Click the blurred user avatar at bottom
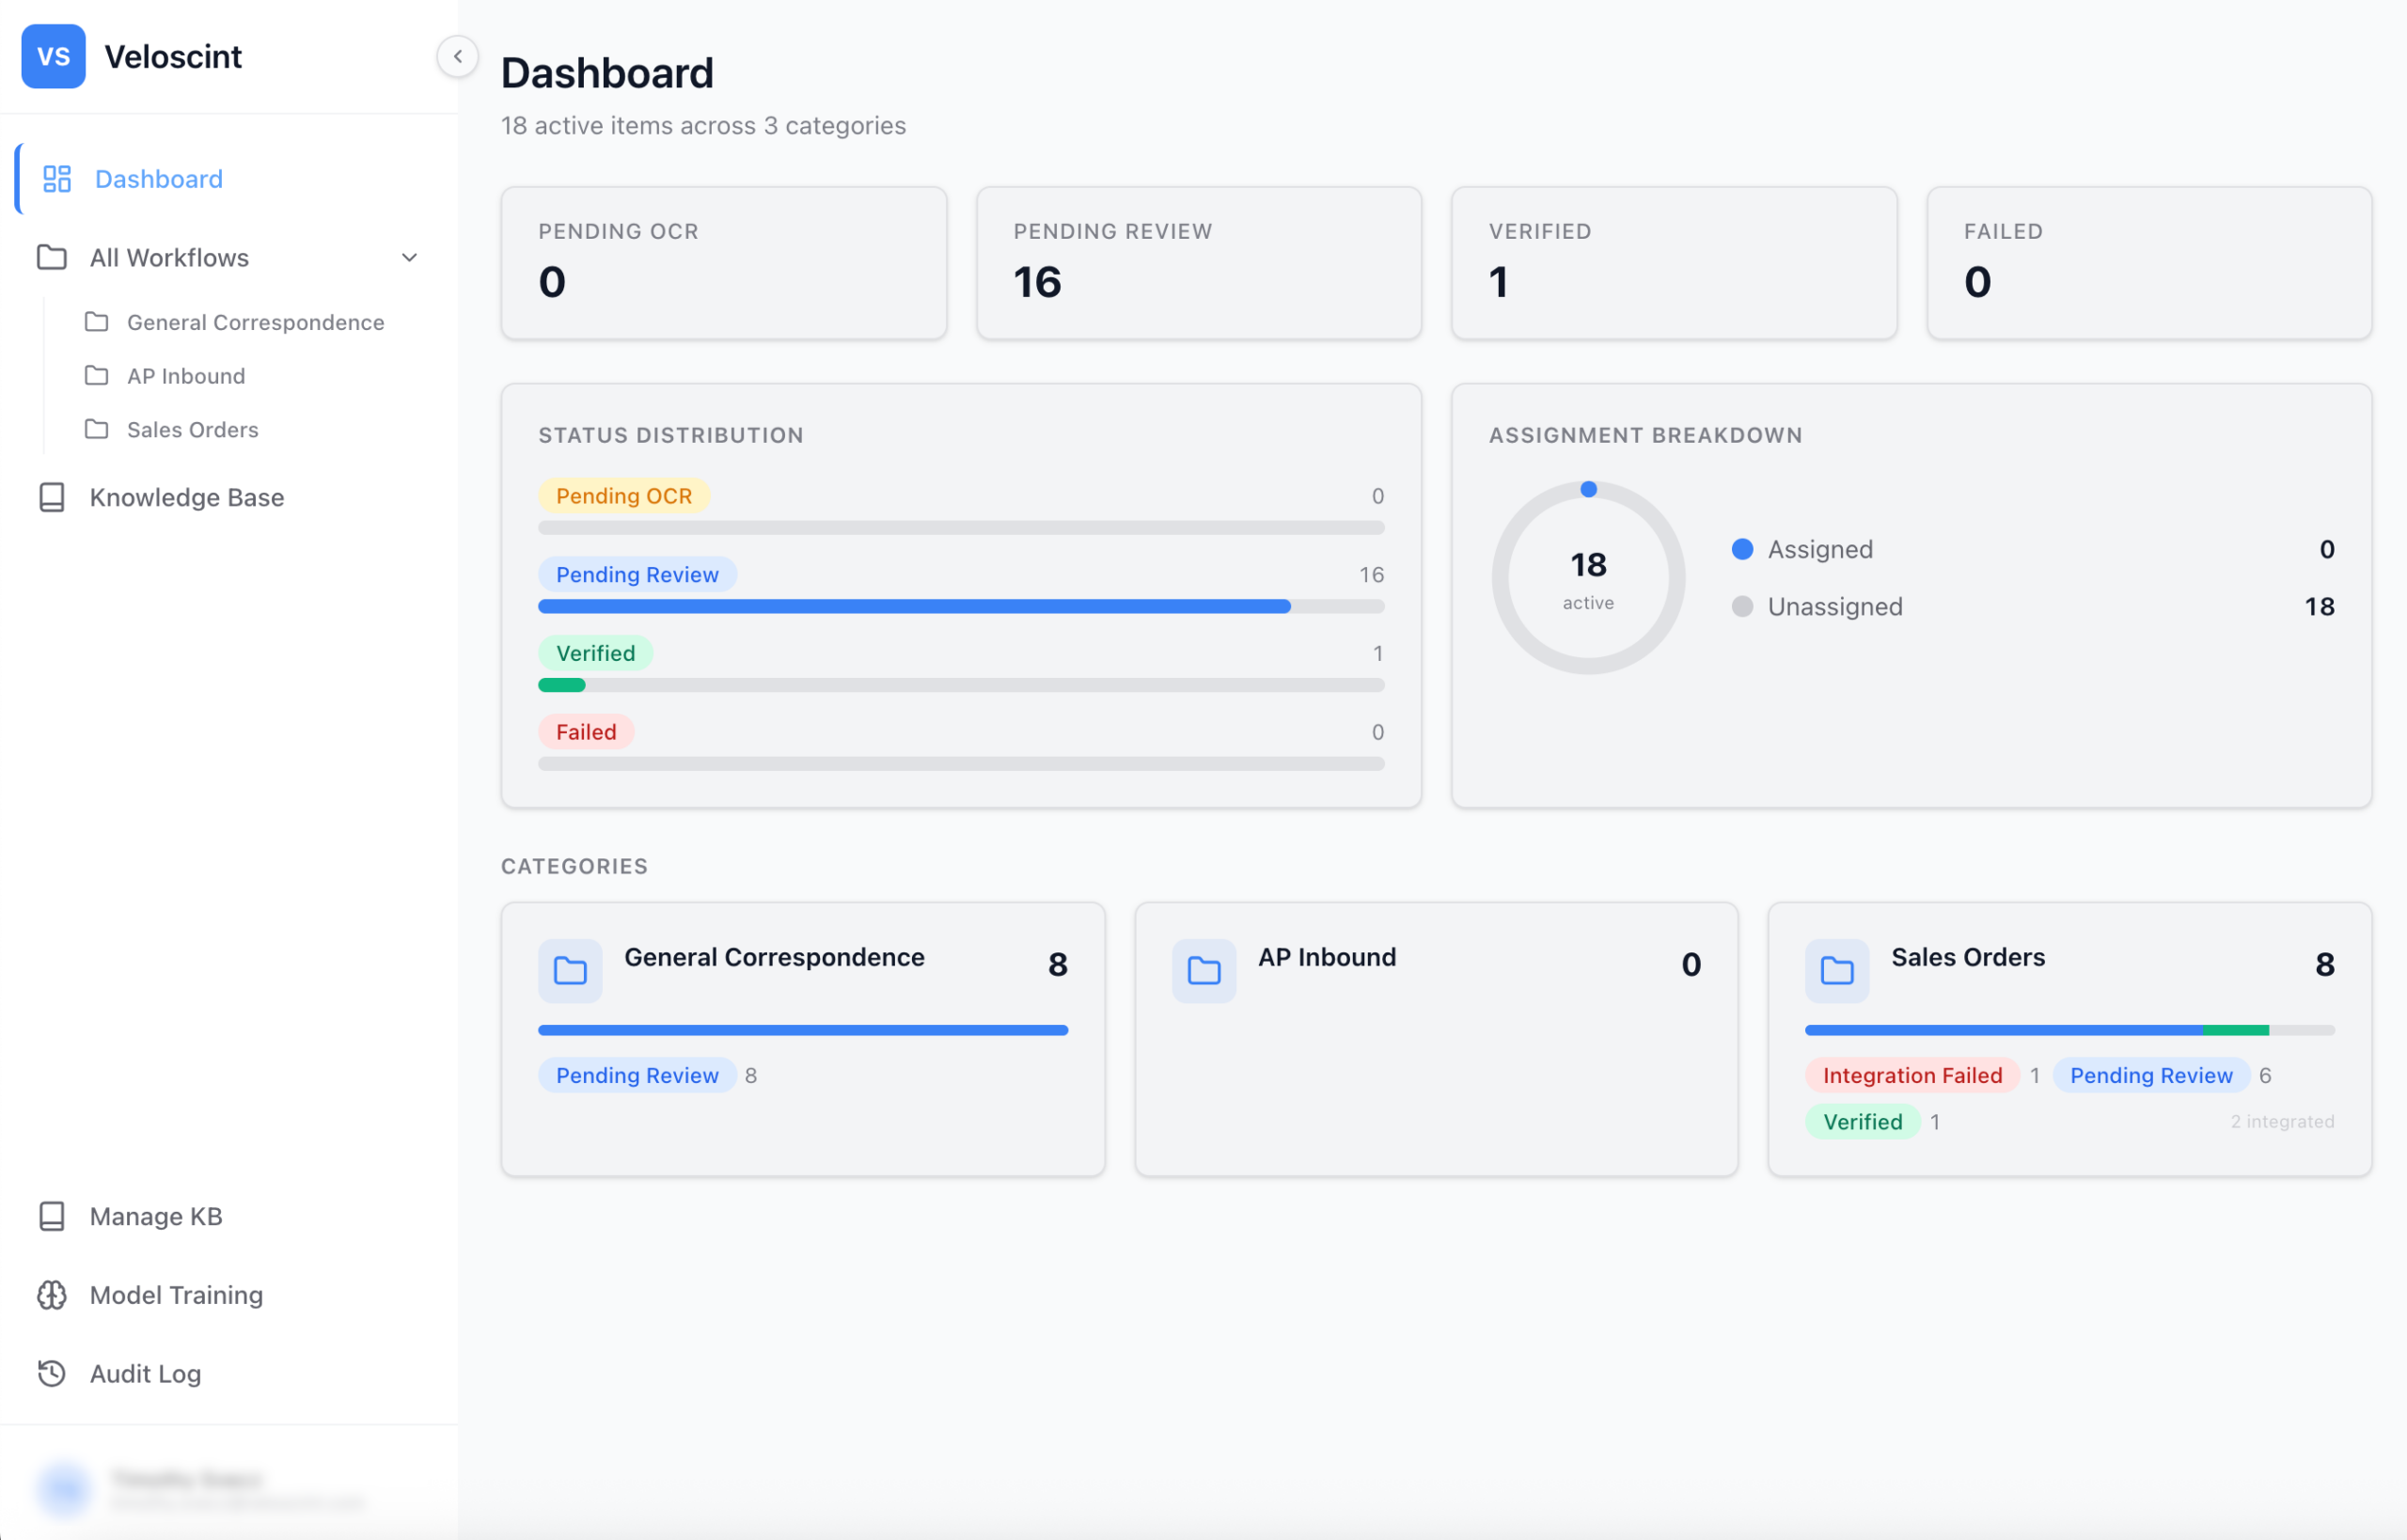 [x=65, y=1489]
